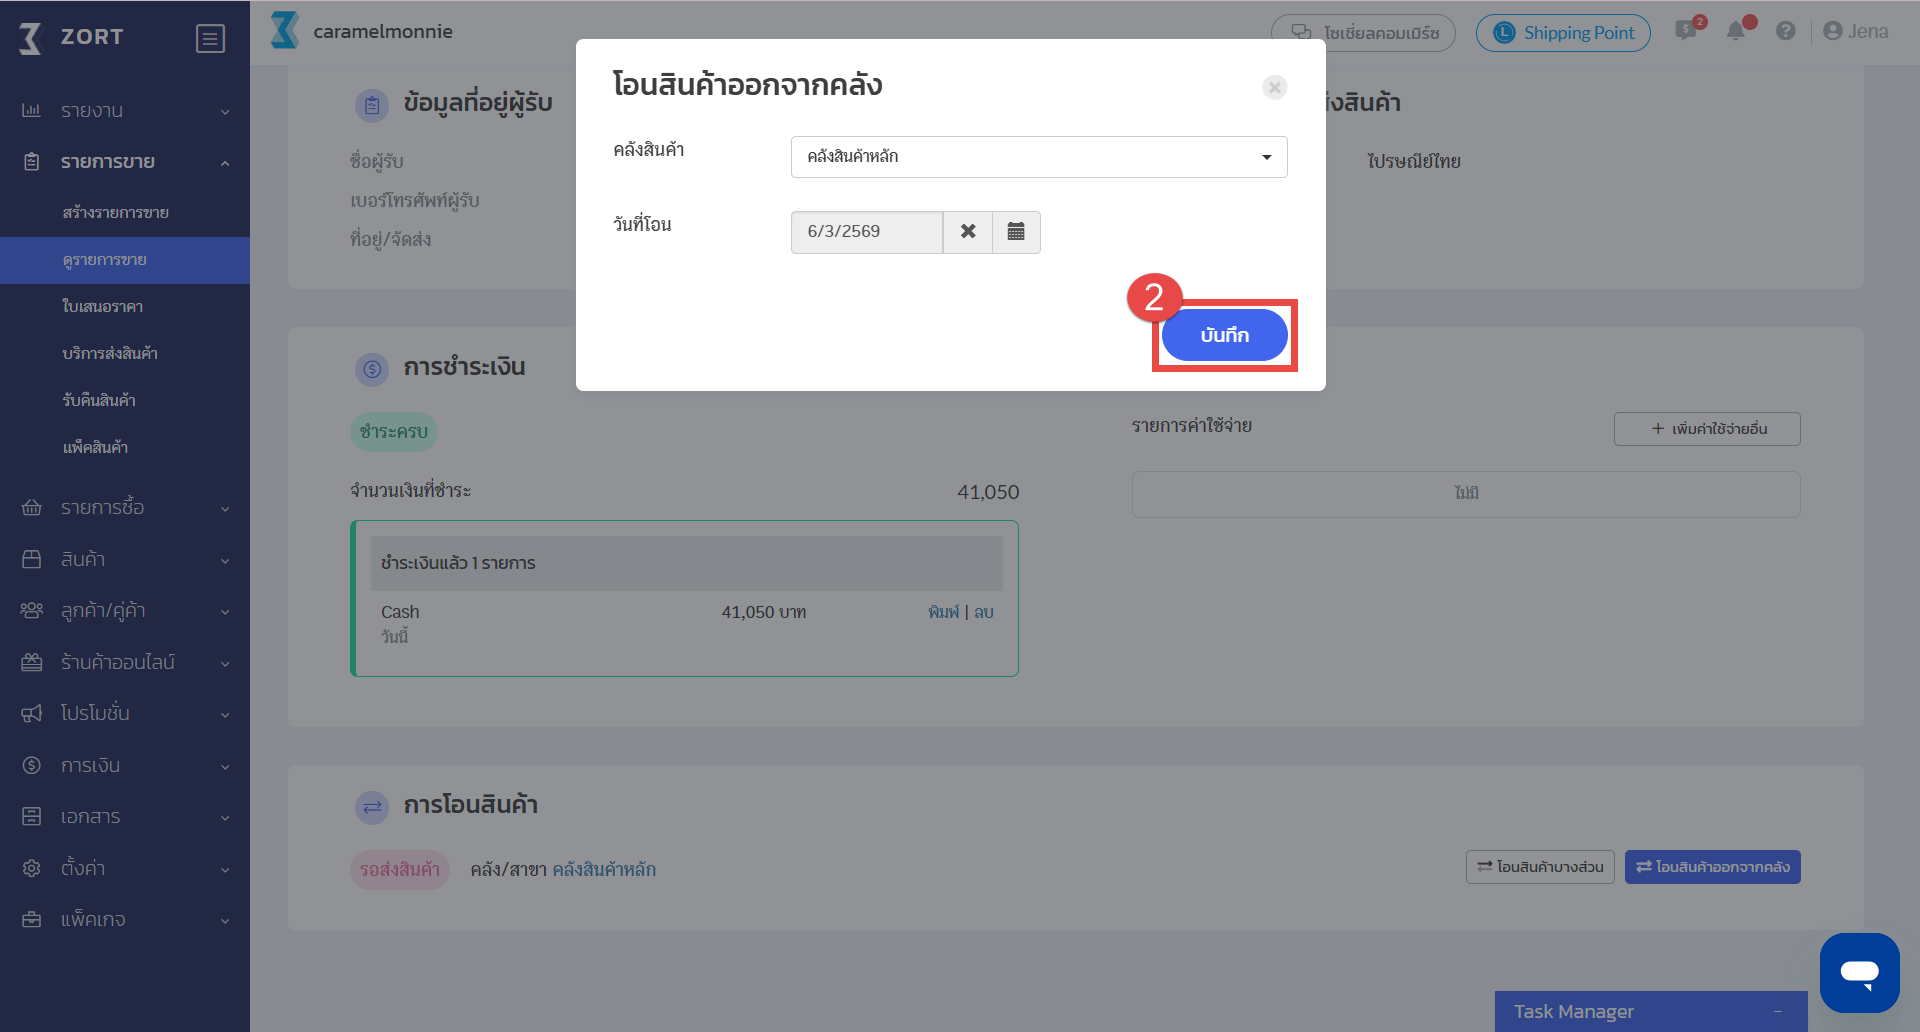This screenshot has height=1032, width=1920.
Task: Click the calendar icon beside transfer date
Action: tap(1016, 232)
